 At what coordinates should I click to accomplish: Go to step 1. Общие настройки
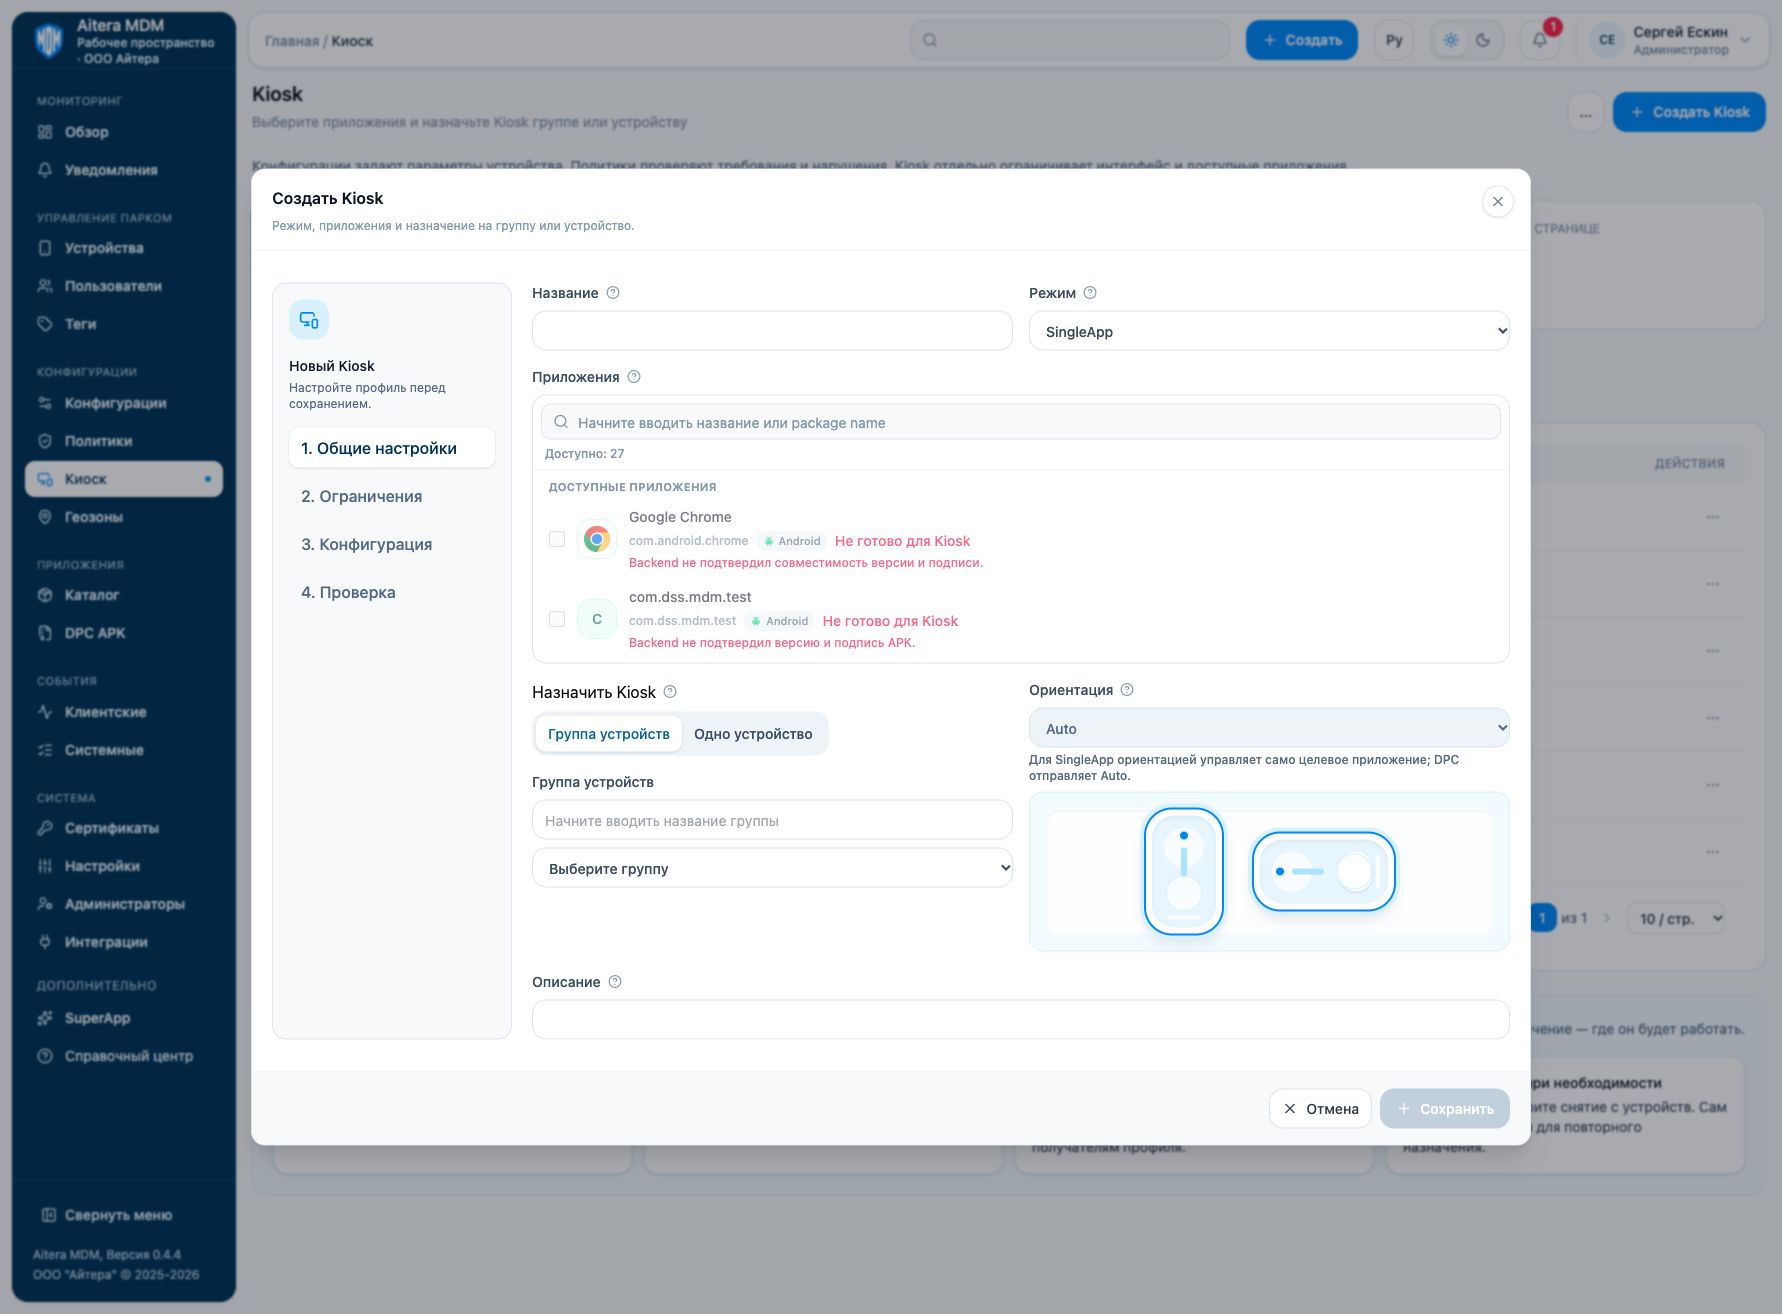point(392,448)
